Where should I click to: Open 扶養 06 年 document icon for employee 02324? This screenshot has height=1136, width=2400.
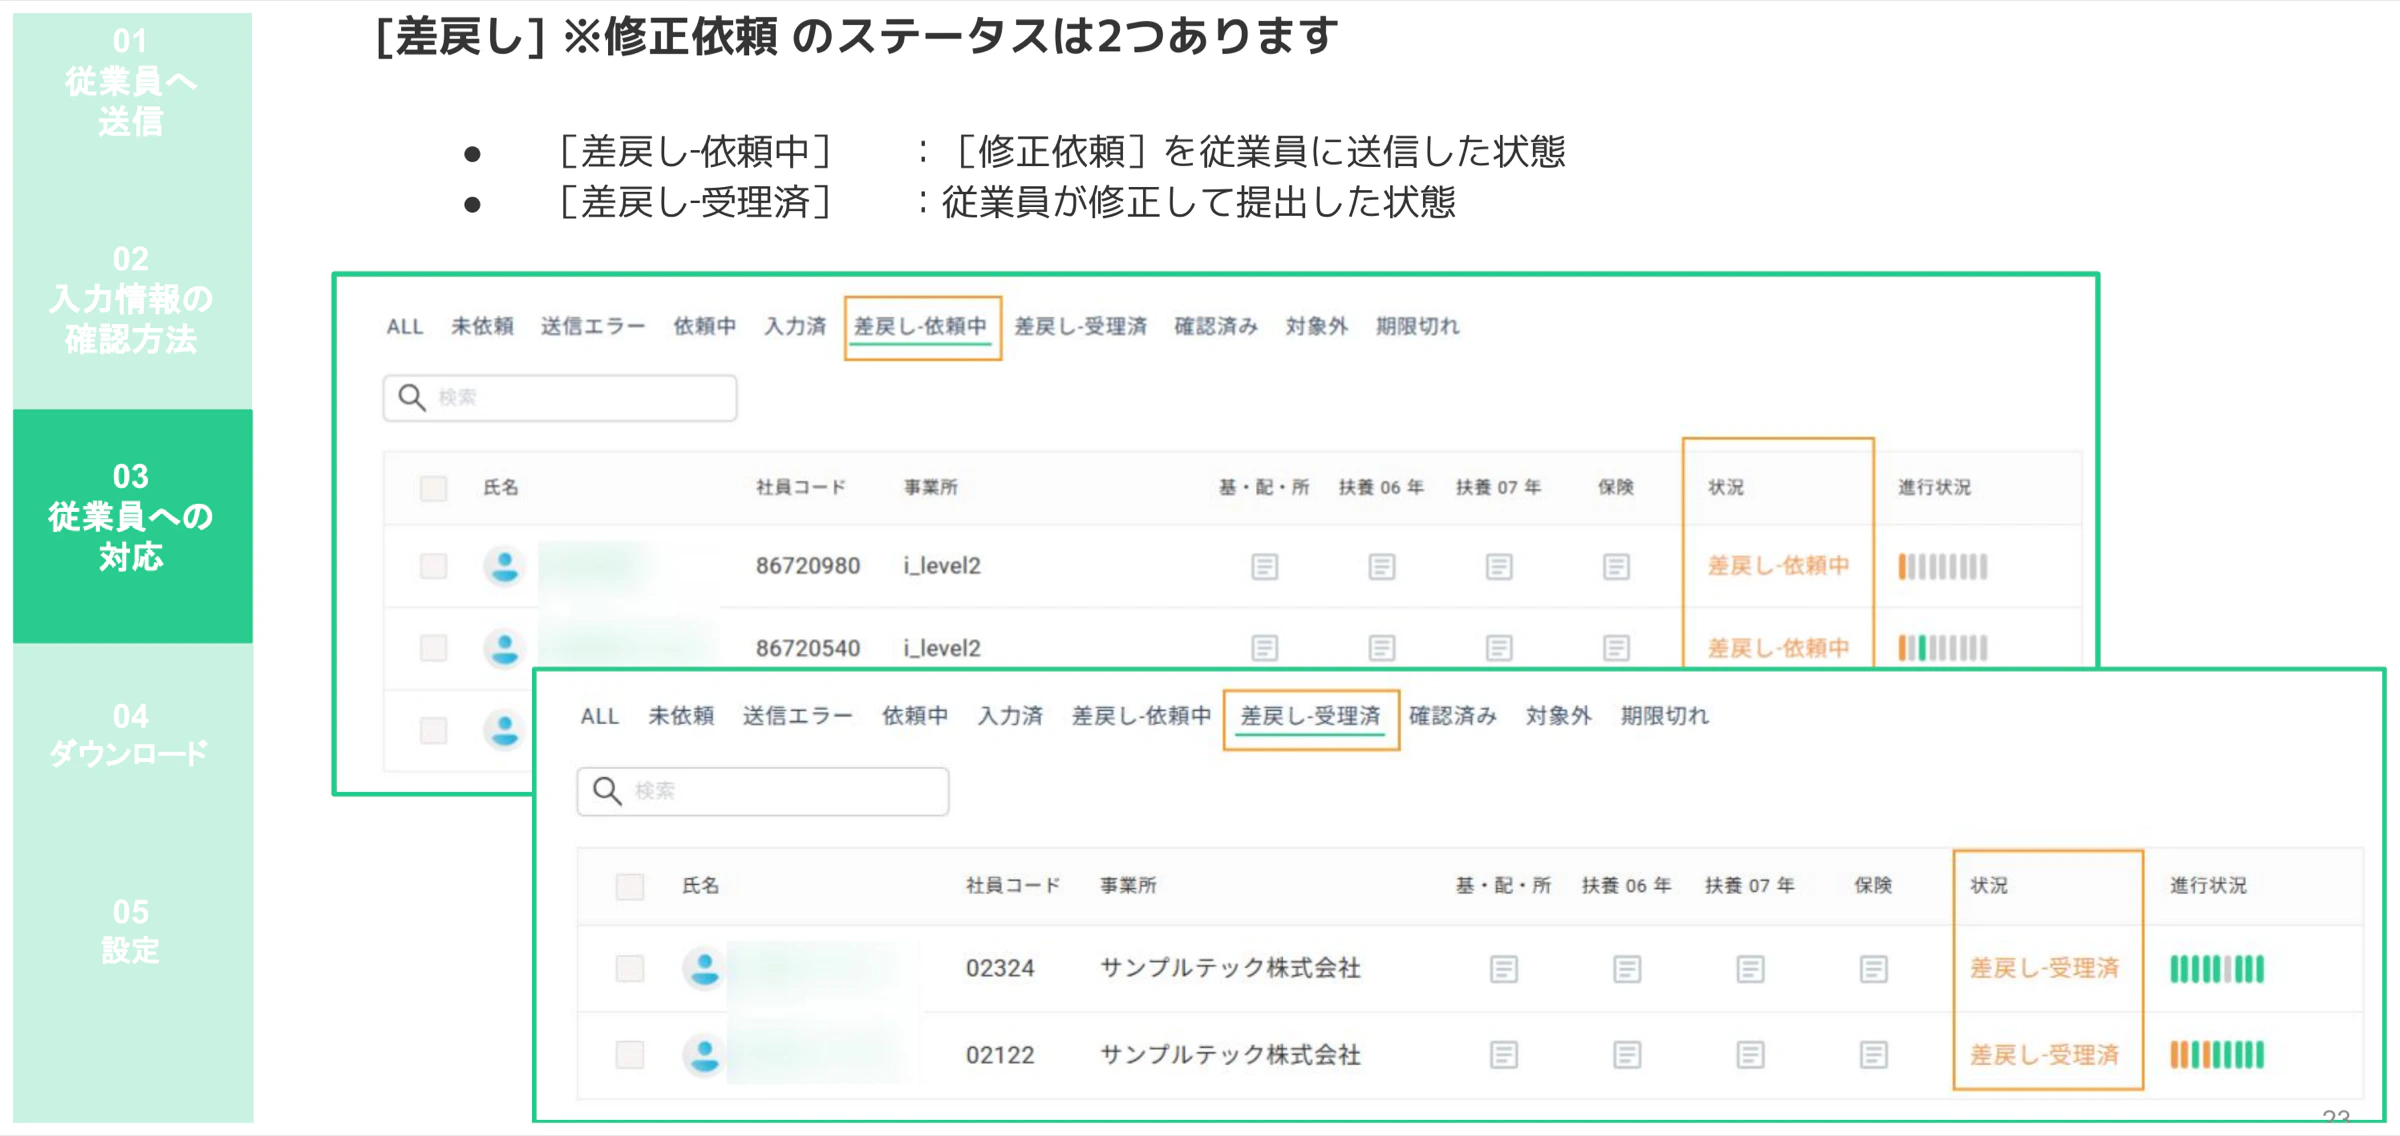(1627, 969)
